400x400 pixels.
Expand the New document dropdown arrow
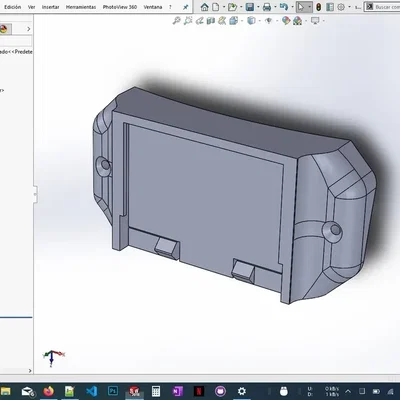(224, 7)
